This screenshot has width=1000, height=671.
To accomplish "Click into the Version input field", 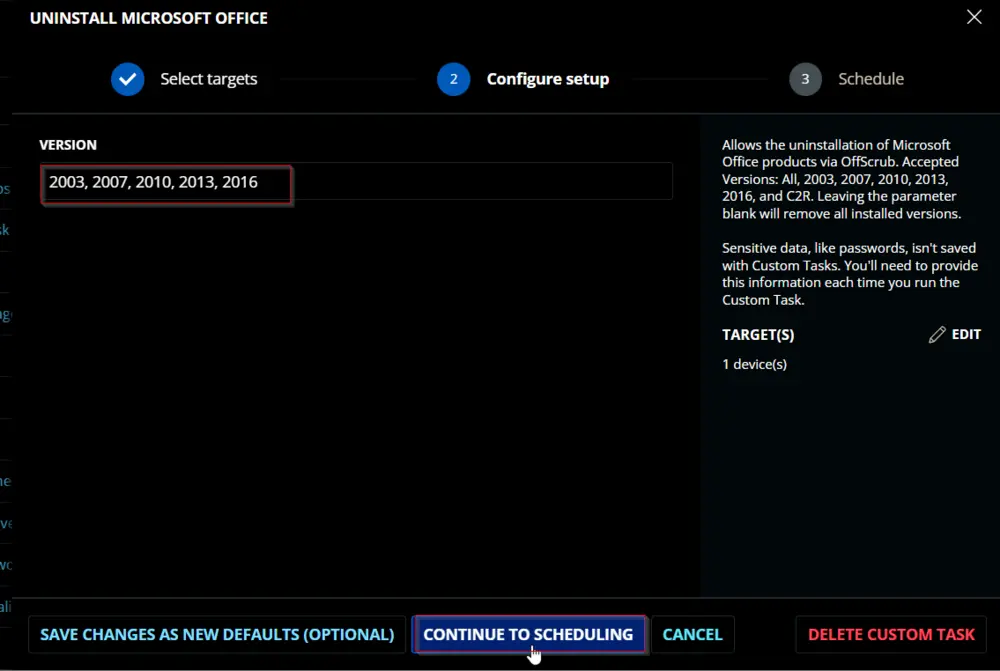I will tap(356, 182).
